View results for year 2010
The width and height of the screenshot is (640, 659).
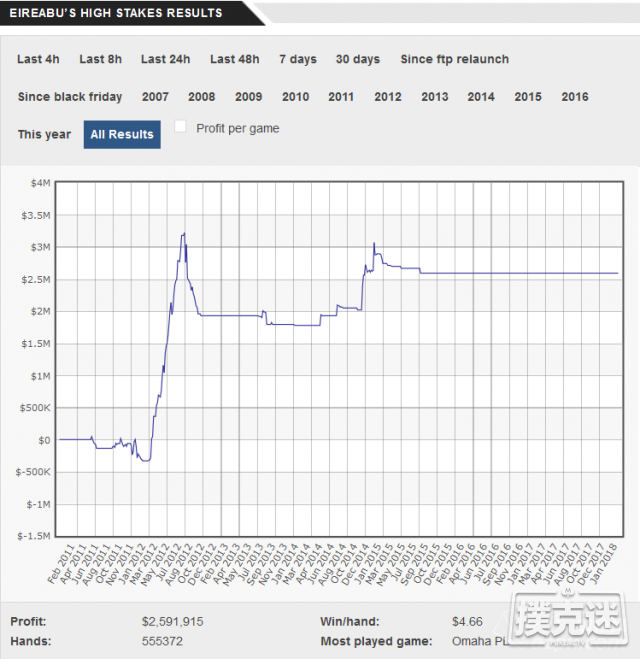coord(295,97)
